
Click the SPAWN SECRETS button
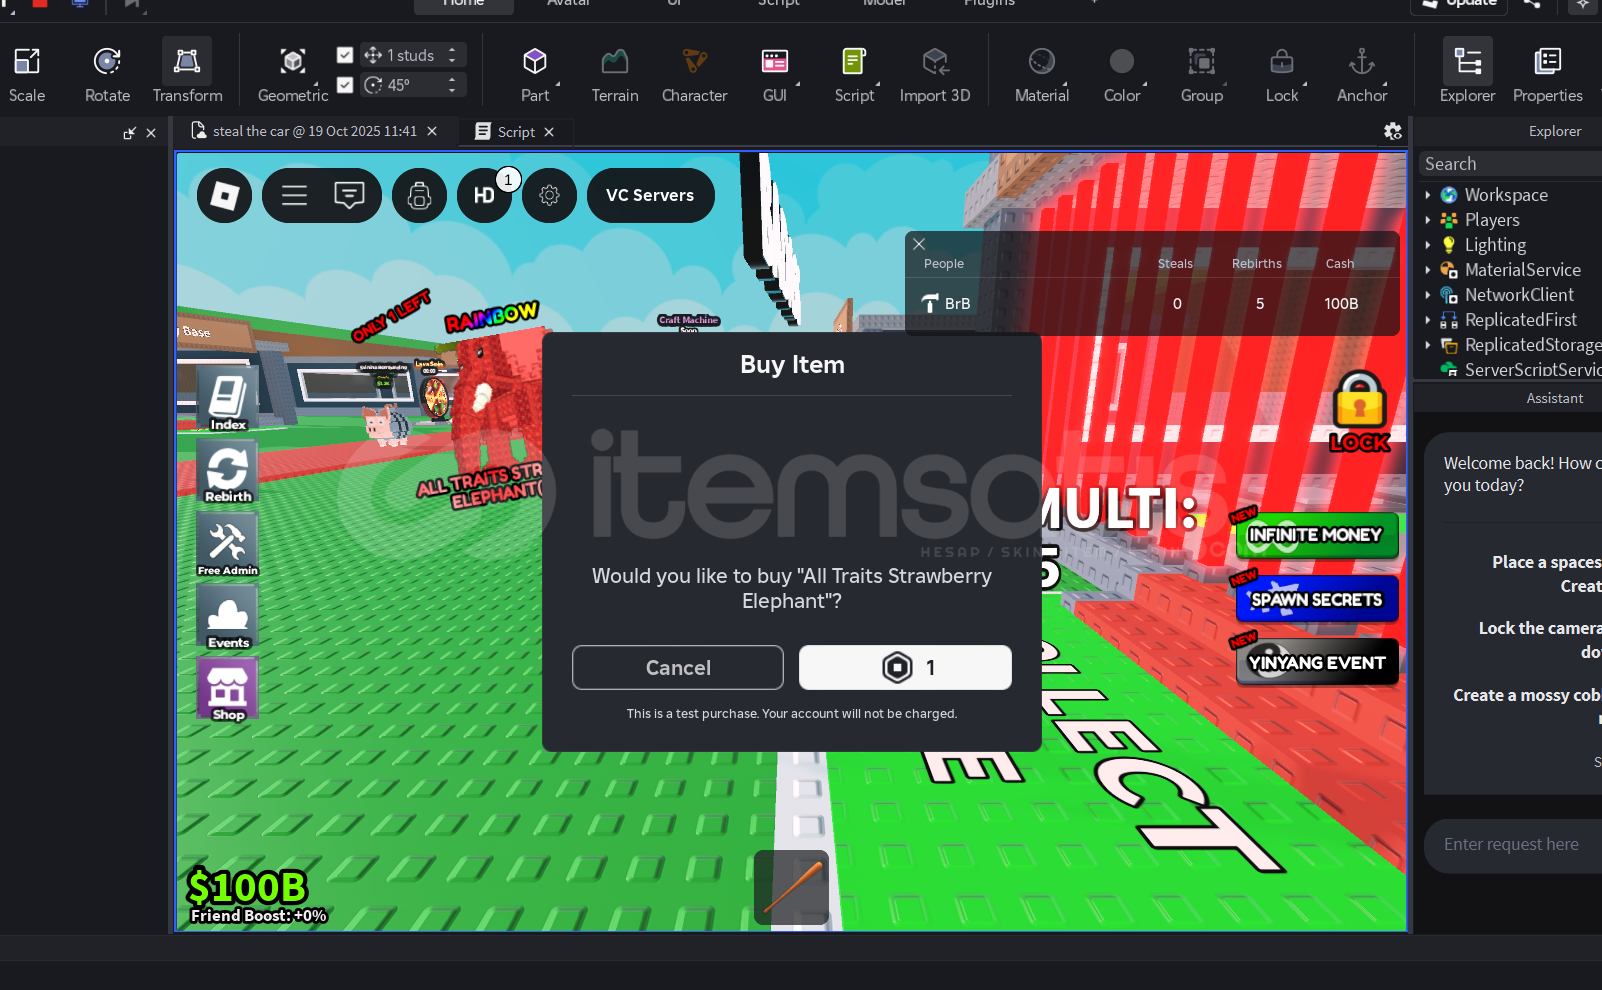point(1316,599)
